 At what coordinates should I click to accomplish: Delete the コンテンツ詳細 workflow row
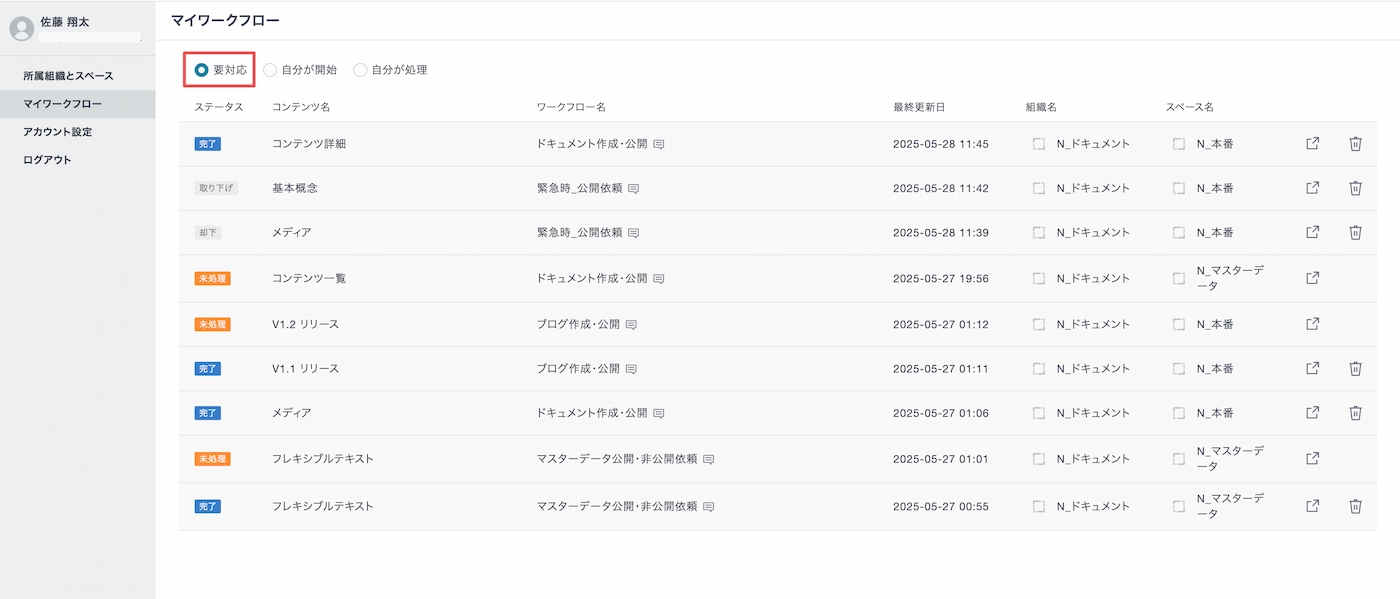[1355, 144]
